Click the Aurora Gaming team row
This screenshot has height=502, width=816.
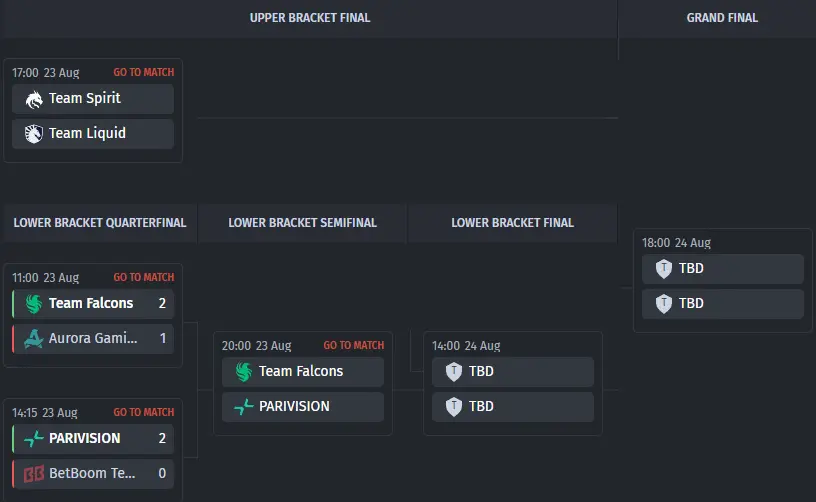coord(93,339)
